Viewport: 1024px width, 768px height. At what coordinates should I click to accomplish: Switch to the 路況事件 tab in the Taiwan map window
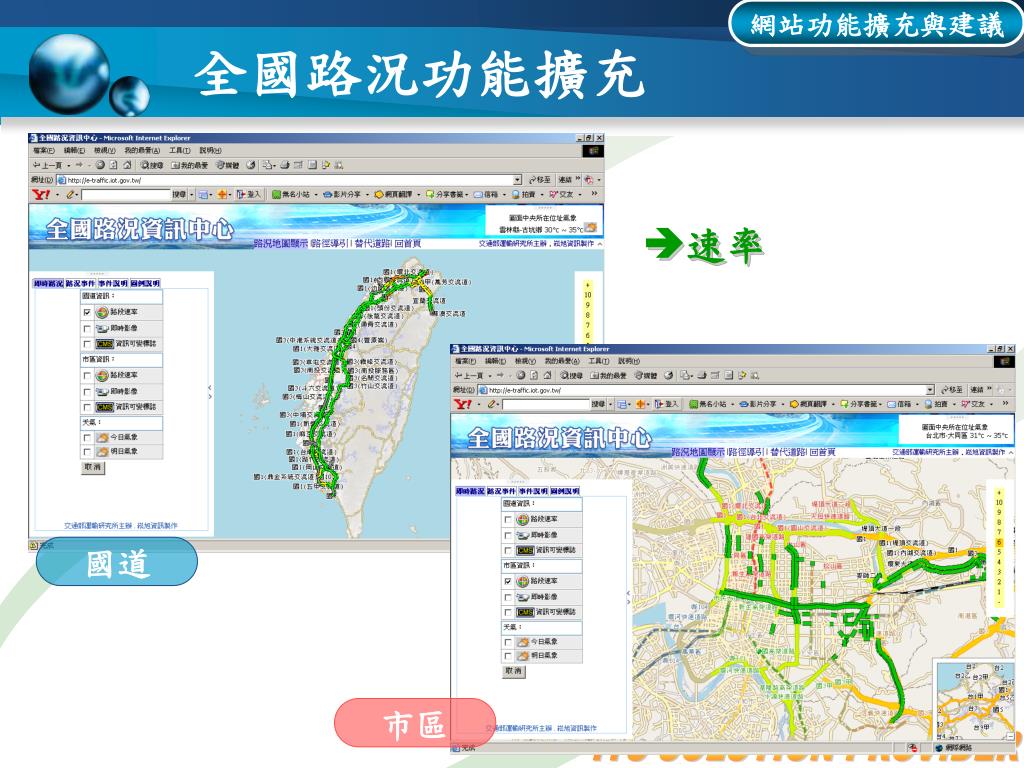point(80,283)
